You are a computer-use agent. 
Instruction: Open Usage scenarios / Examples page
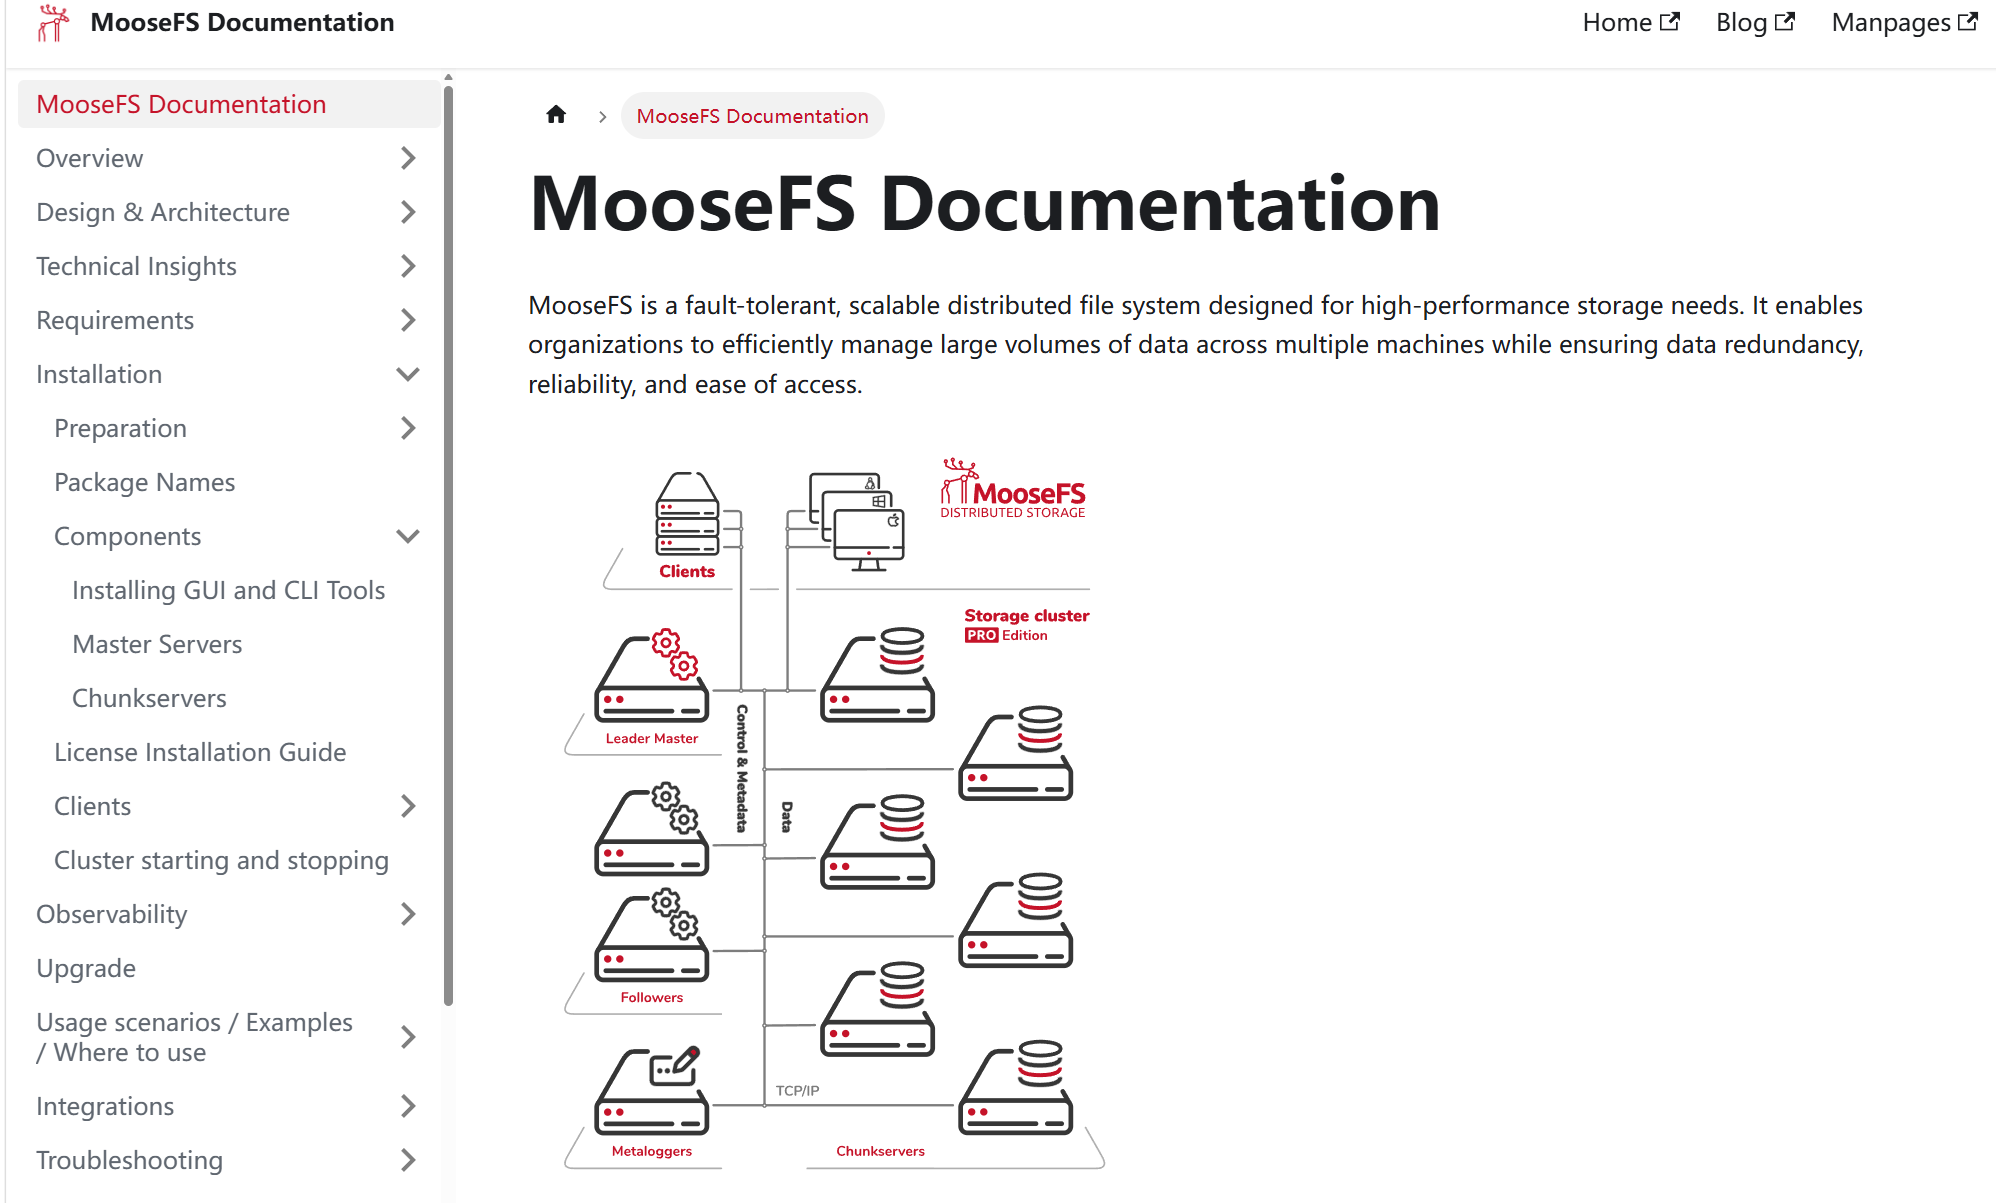(x=194, y=1037)
